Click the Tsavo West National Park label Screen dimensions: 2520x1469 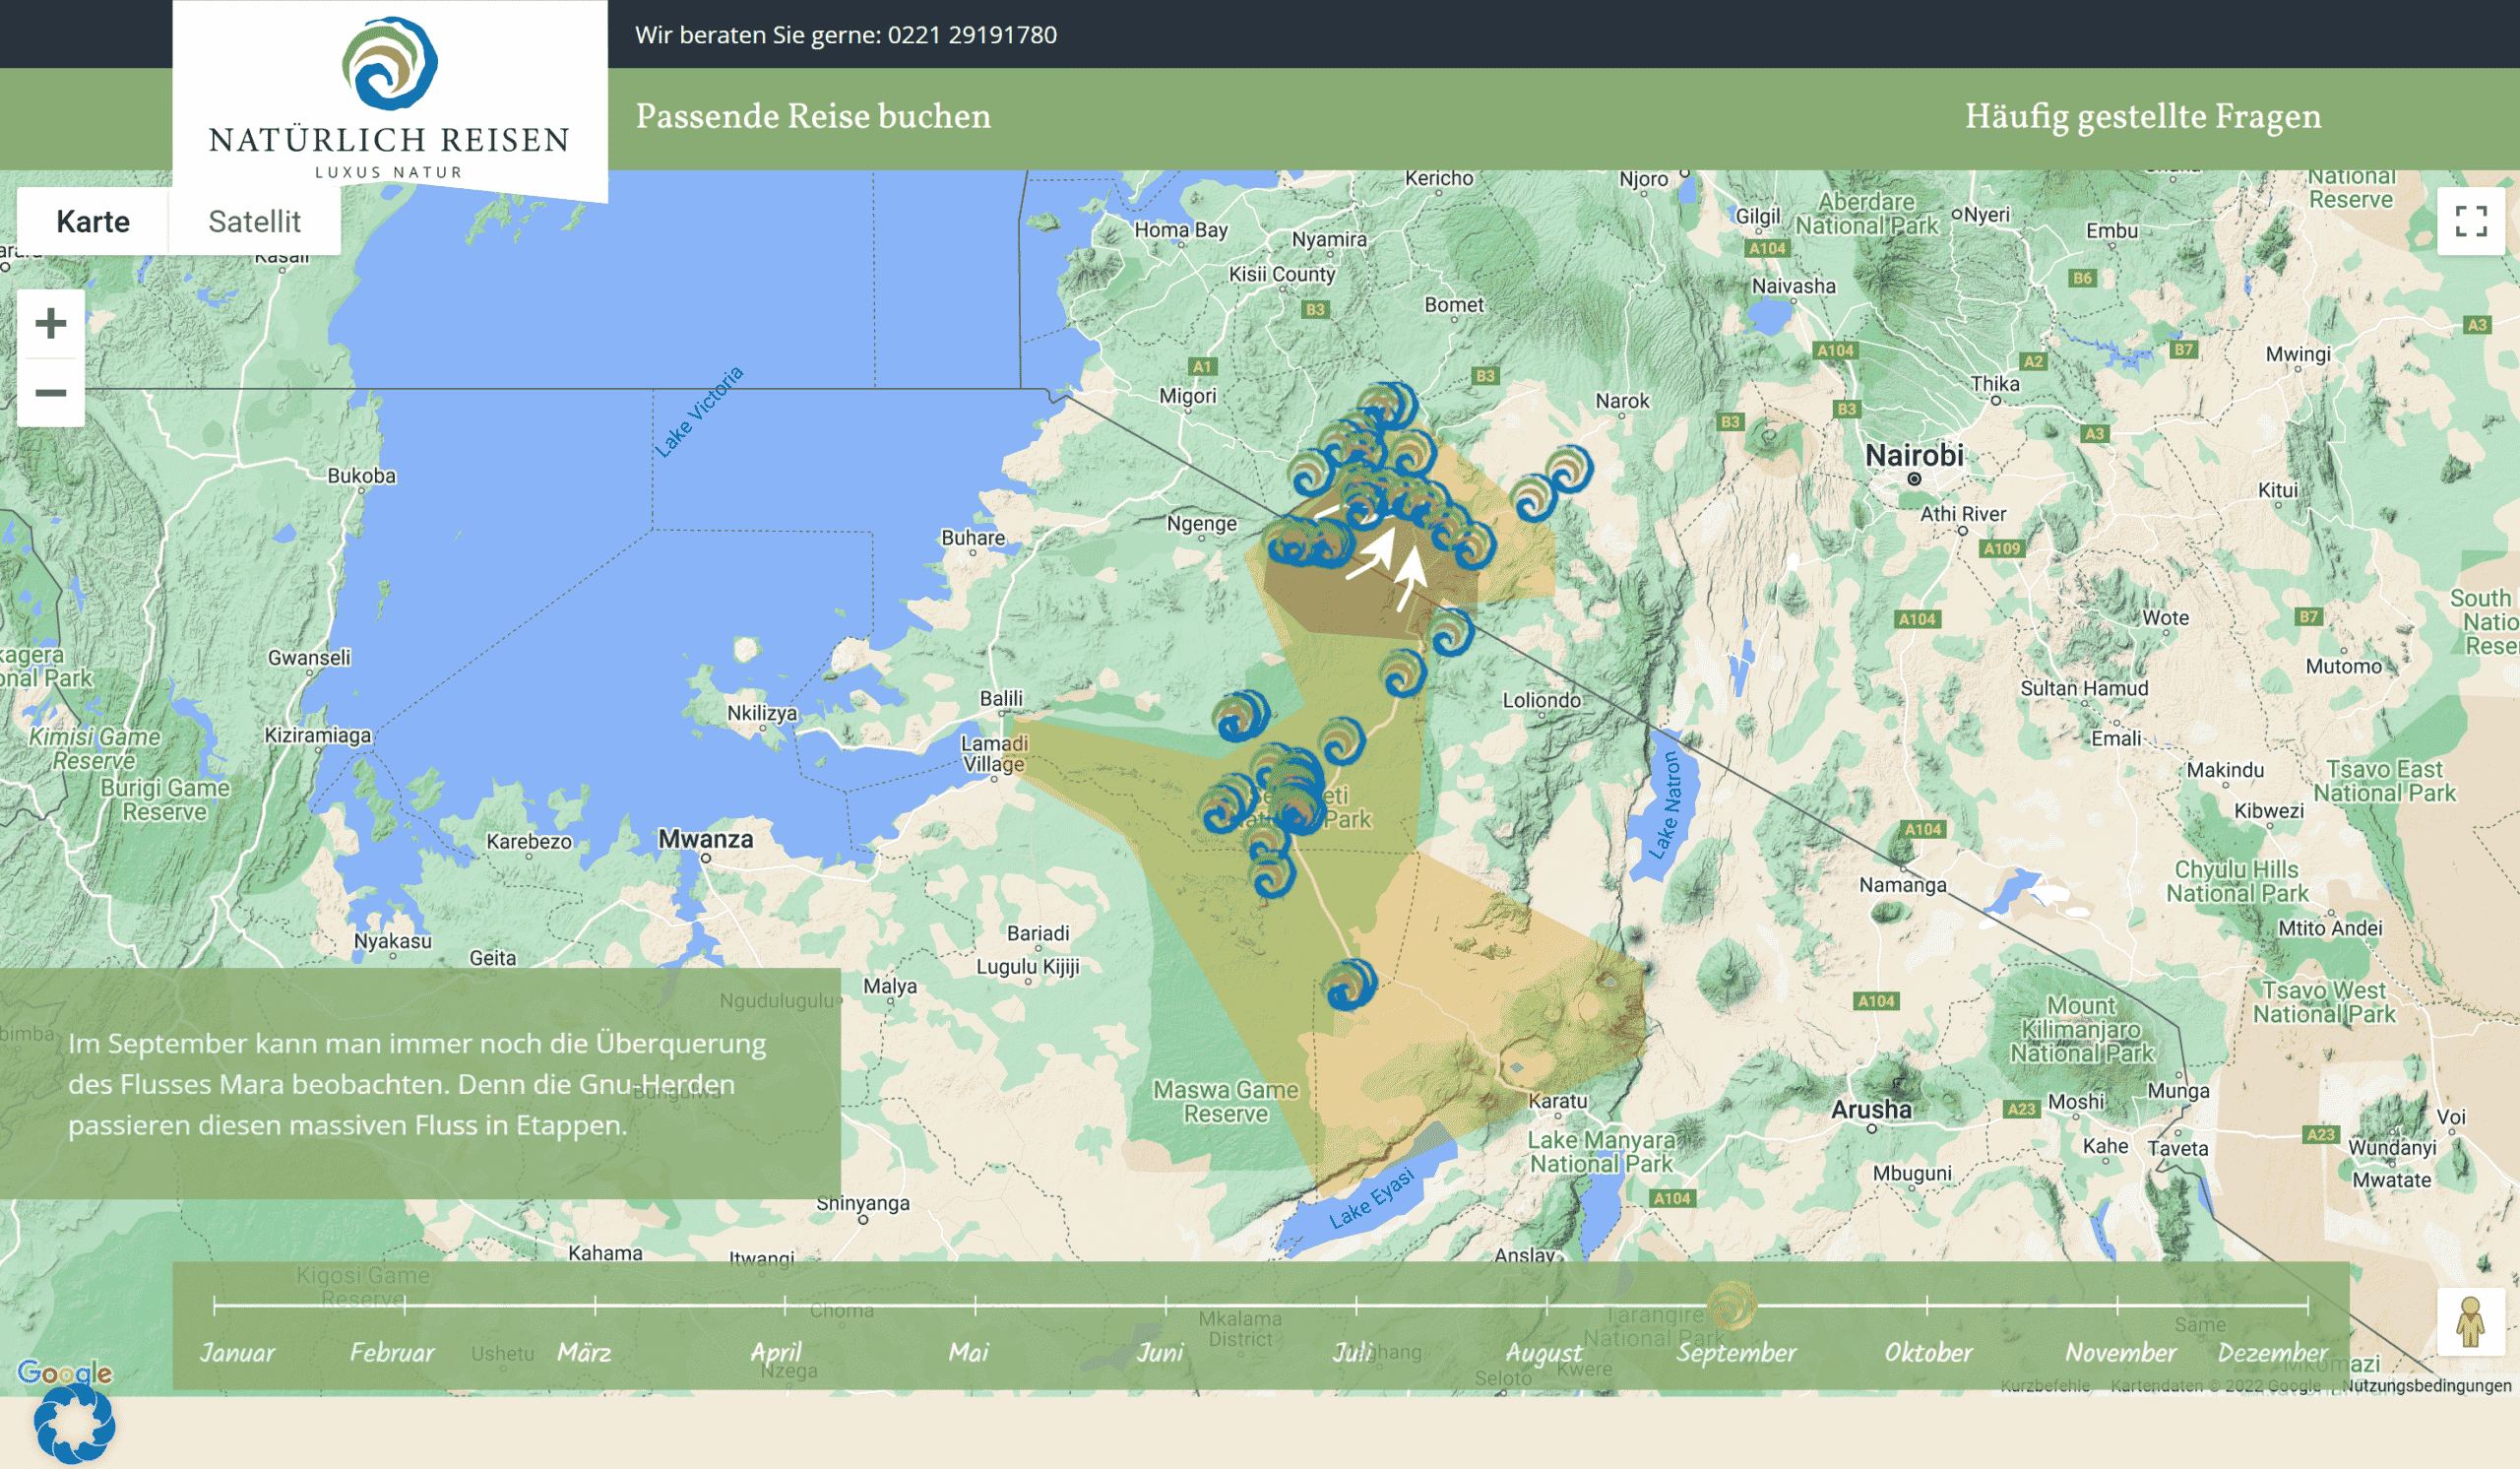(2324, 1001)
